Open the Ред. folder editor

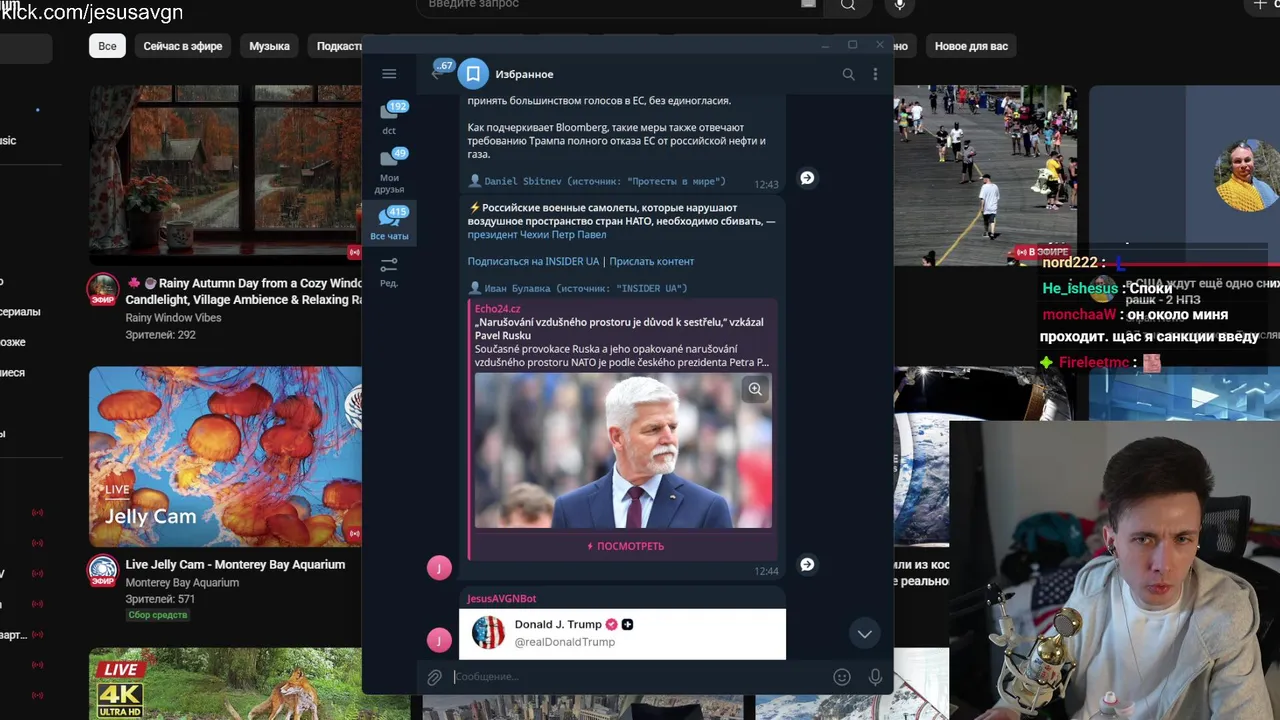389,271
